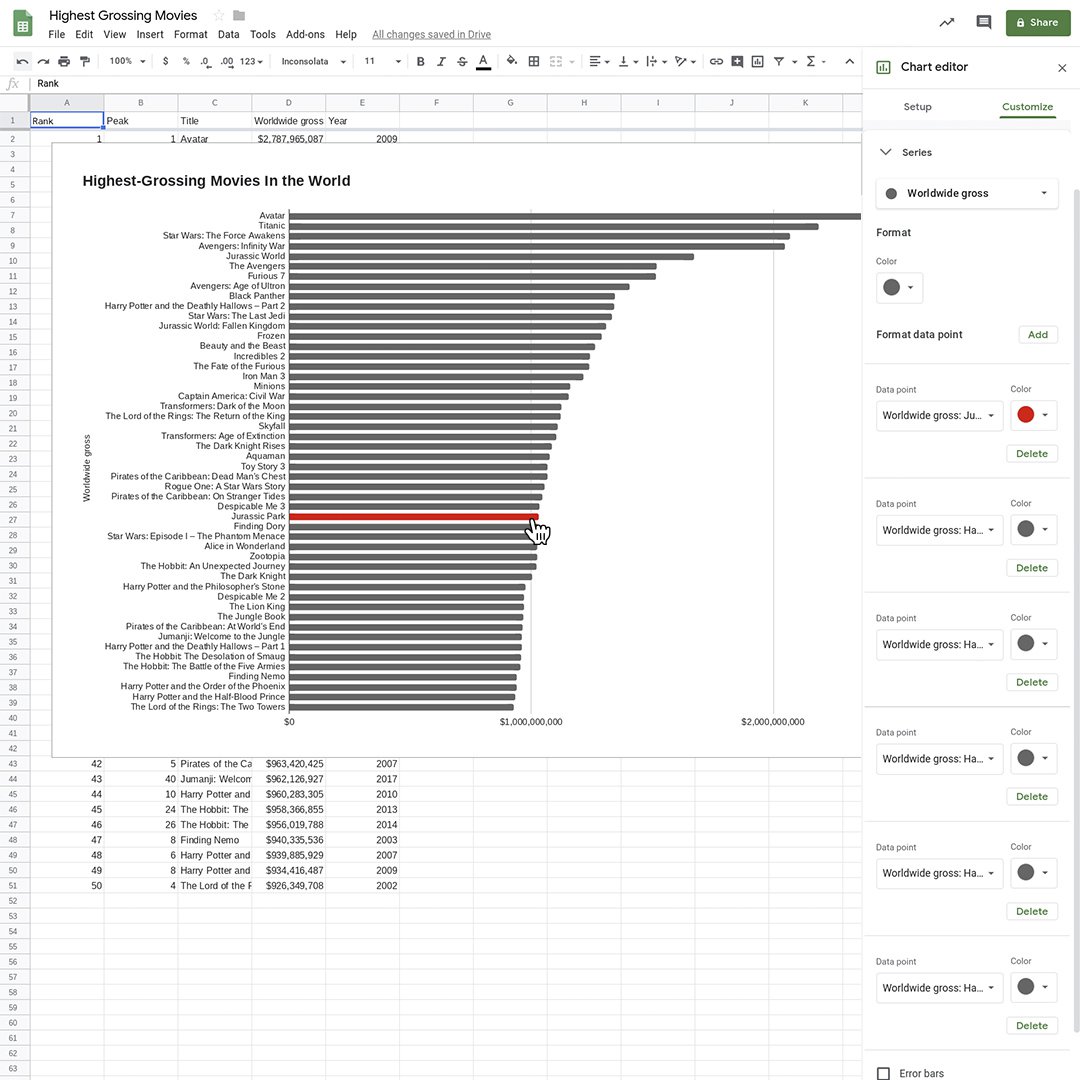
Task: Select the Paint format tool
Action: [85, 61]
